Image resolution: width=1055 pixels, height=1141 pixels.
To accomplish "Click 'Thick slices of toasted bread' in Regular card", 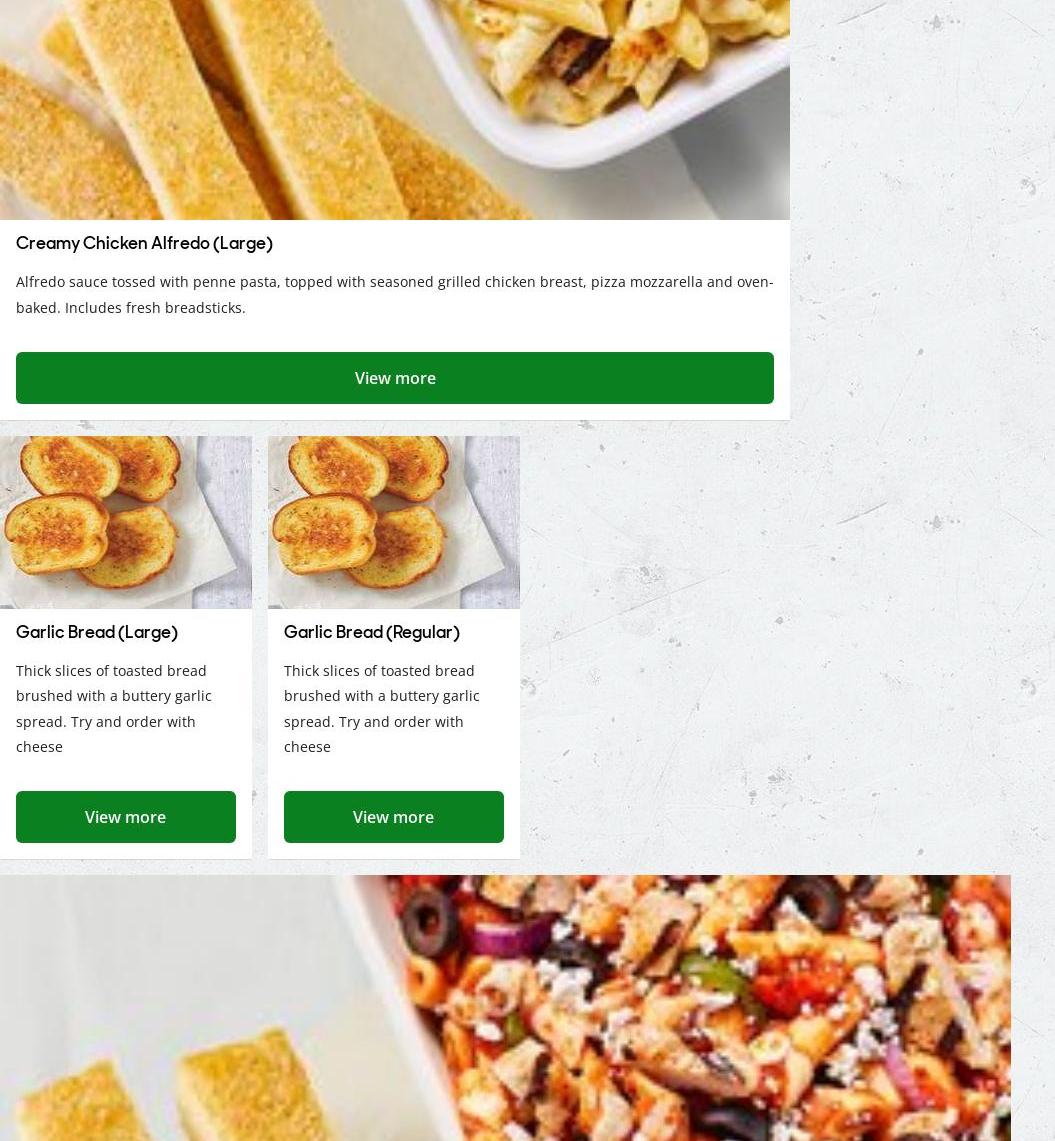I will click(379, 670).
